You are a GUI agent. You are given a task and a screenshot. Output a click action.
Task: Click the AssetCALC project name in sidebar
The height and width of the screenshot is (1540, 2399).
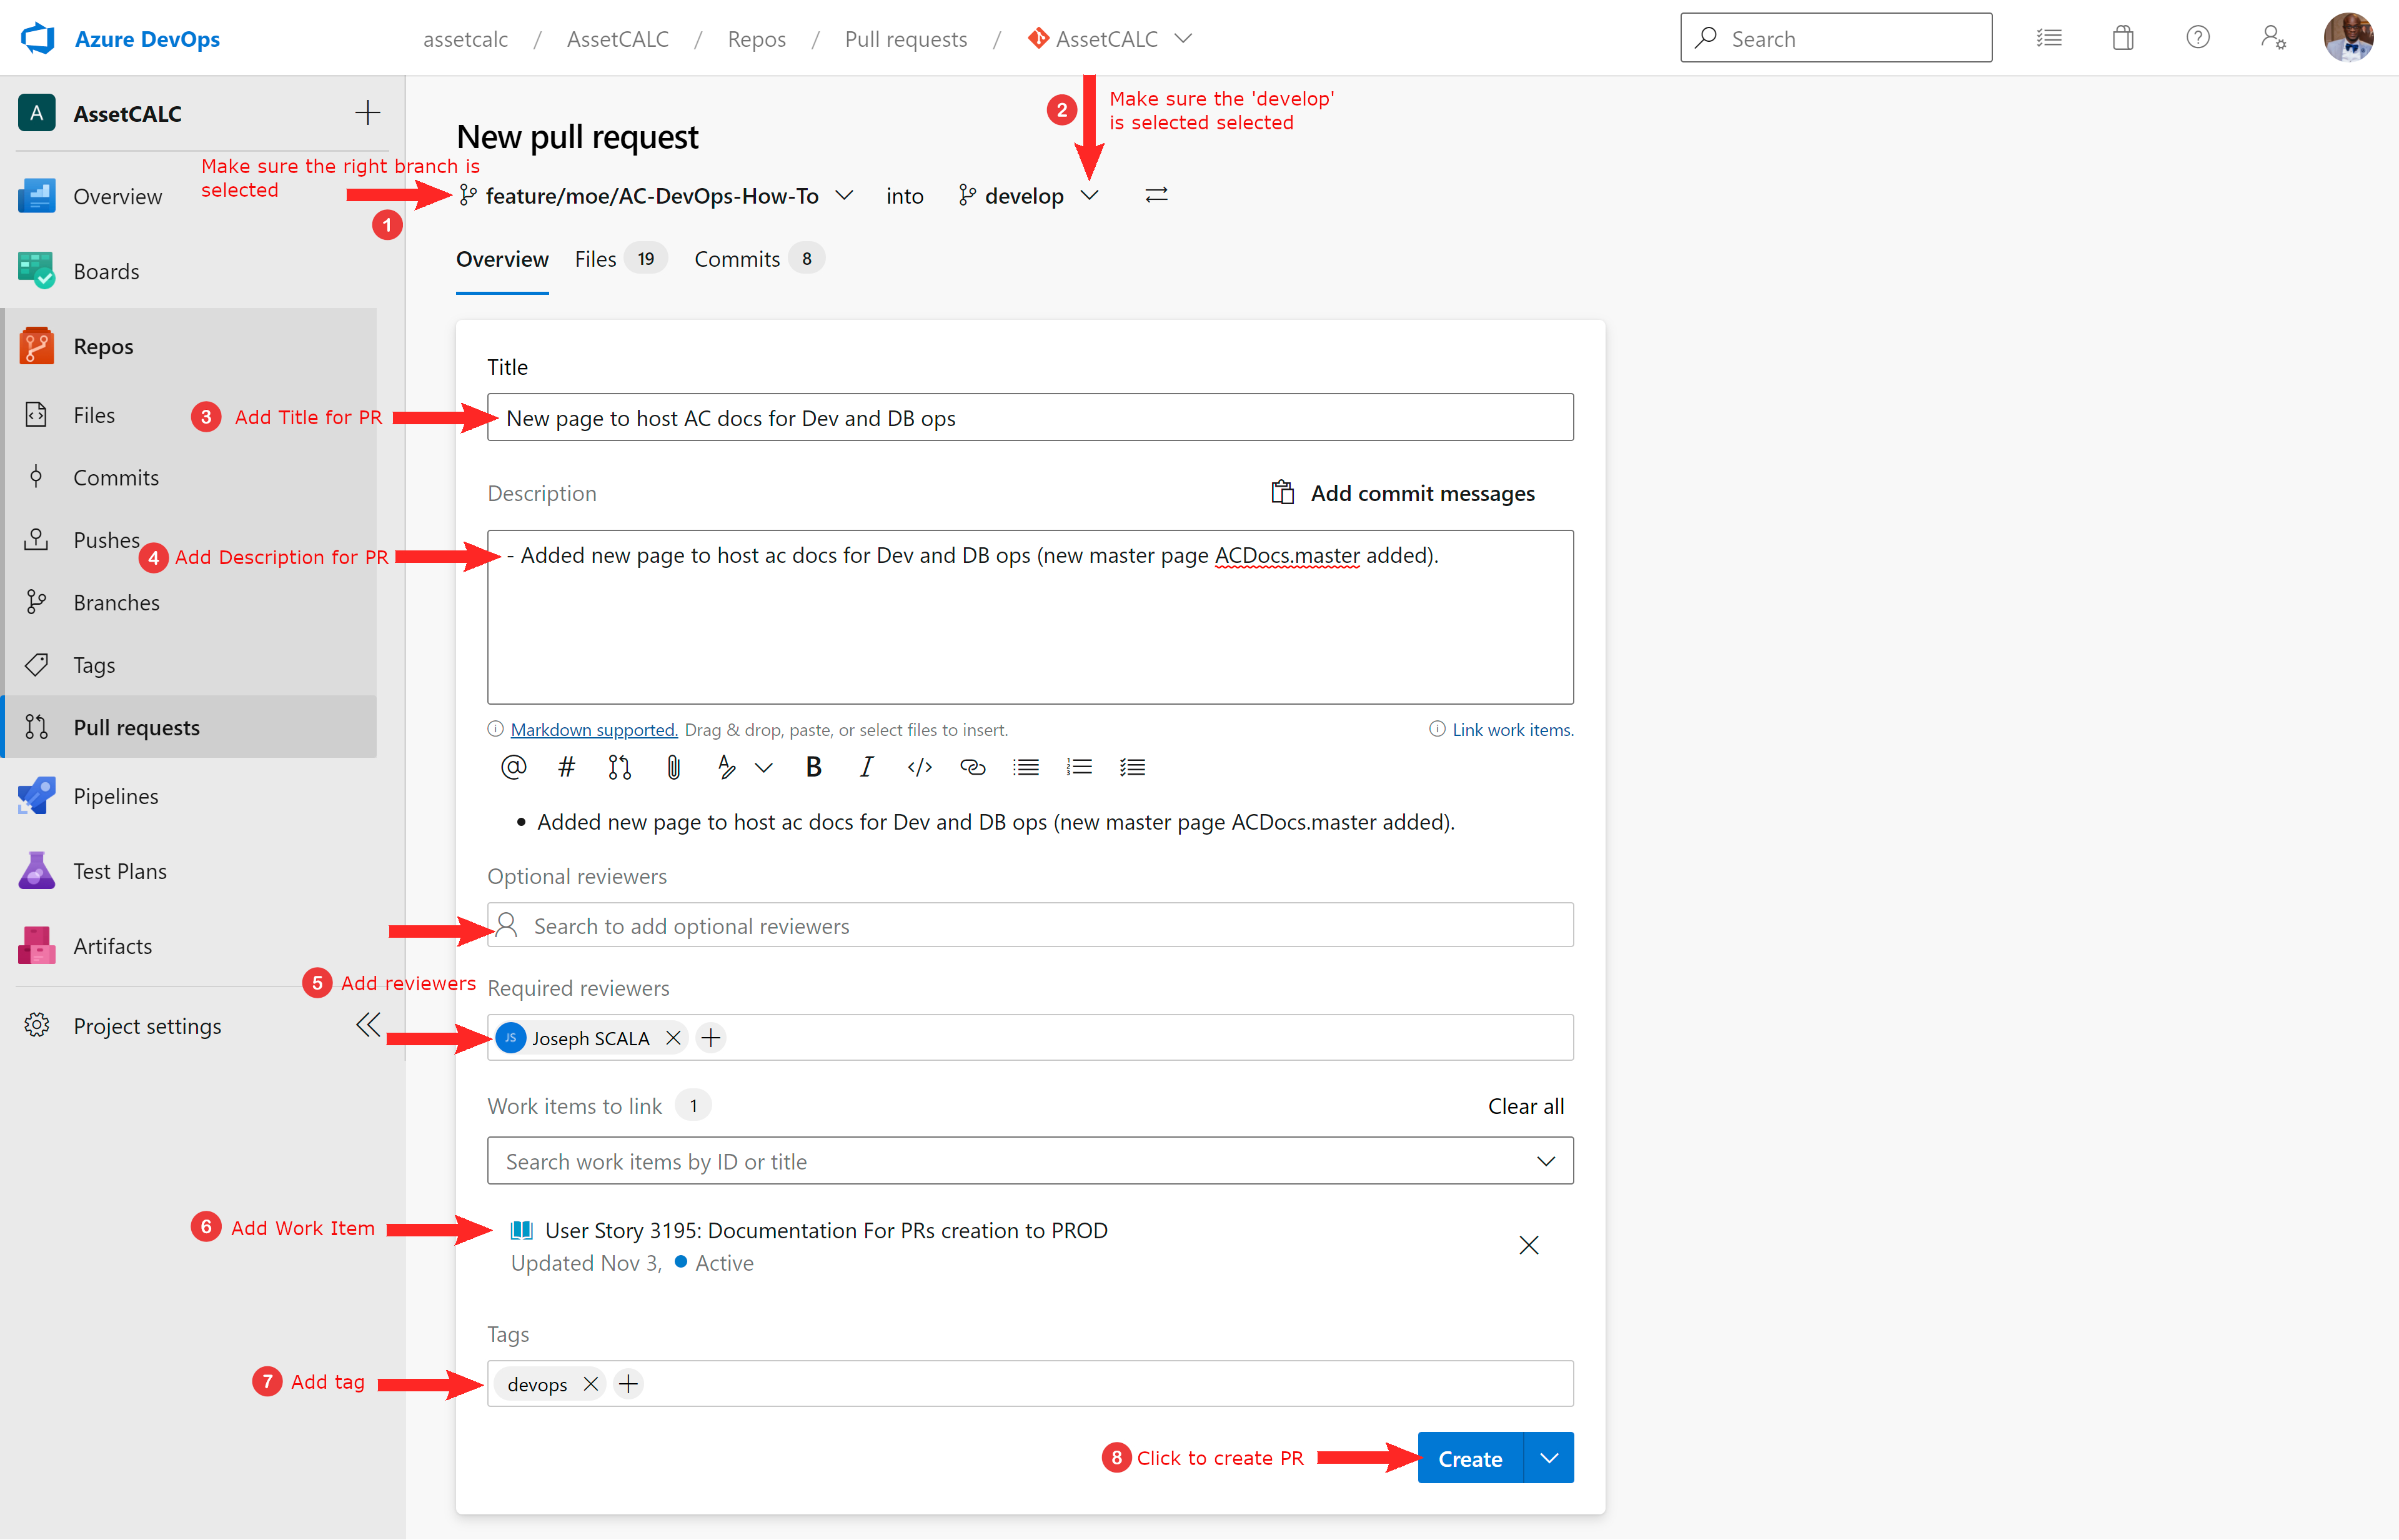point(127,114)
